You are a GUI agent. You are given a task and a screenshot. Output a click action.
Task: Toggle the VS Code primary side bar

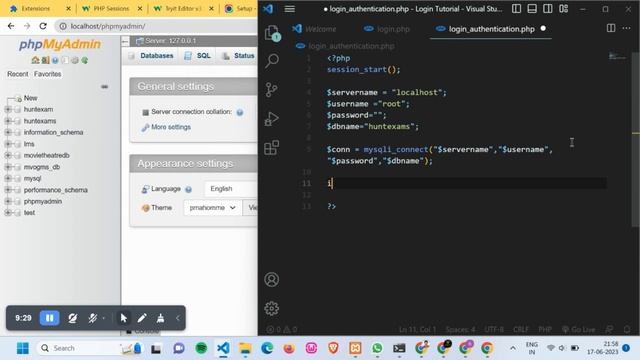click(516, 9)
